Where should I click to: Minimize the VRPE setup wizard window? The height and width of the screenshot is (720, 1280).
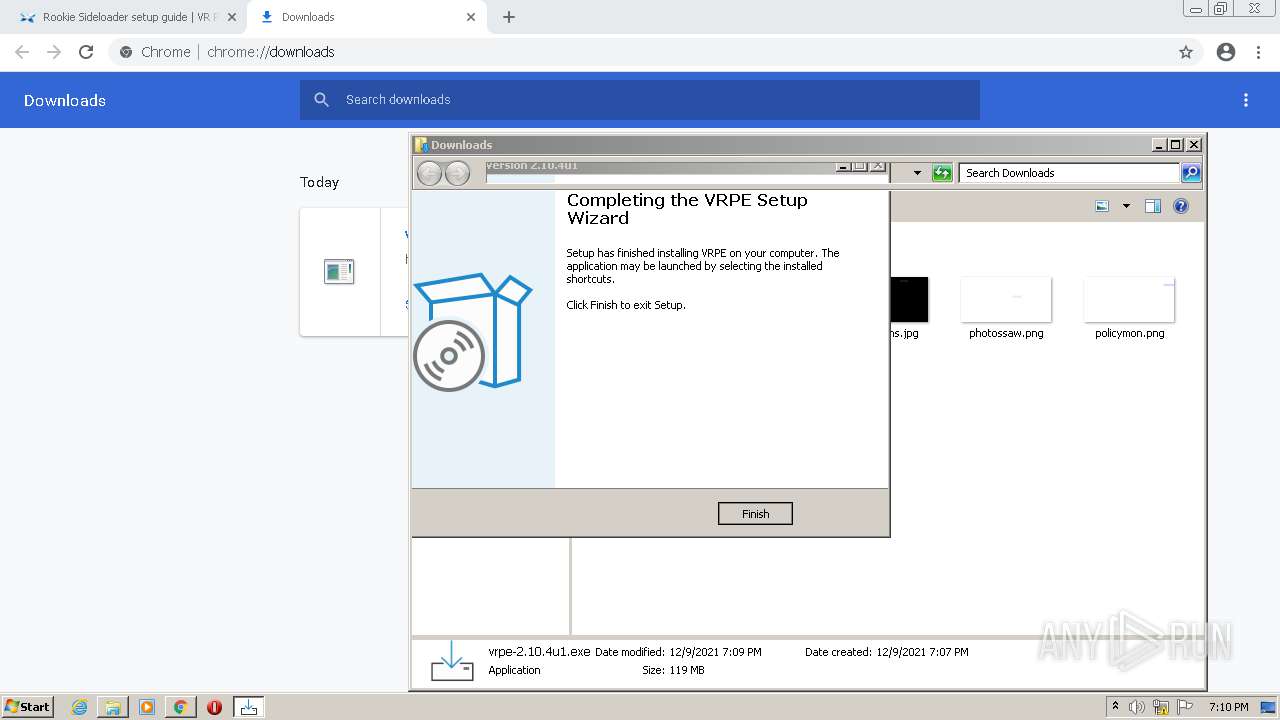click(843, 166)
